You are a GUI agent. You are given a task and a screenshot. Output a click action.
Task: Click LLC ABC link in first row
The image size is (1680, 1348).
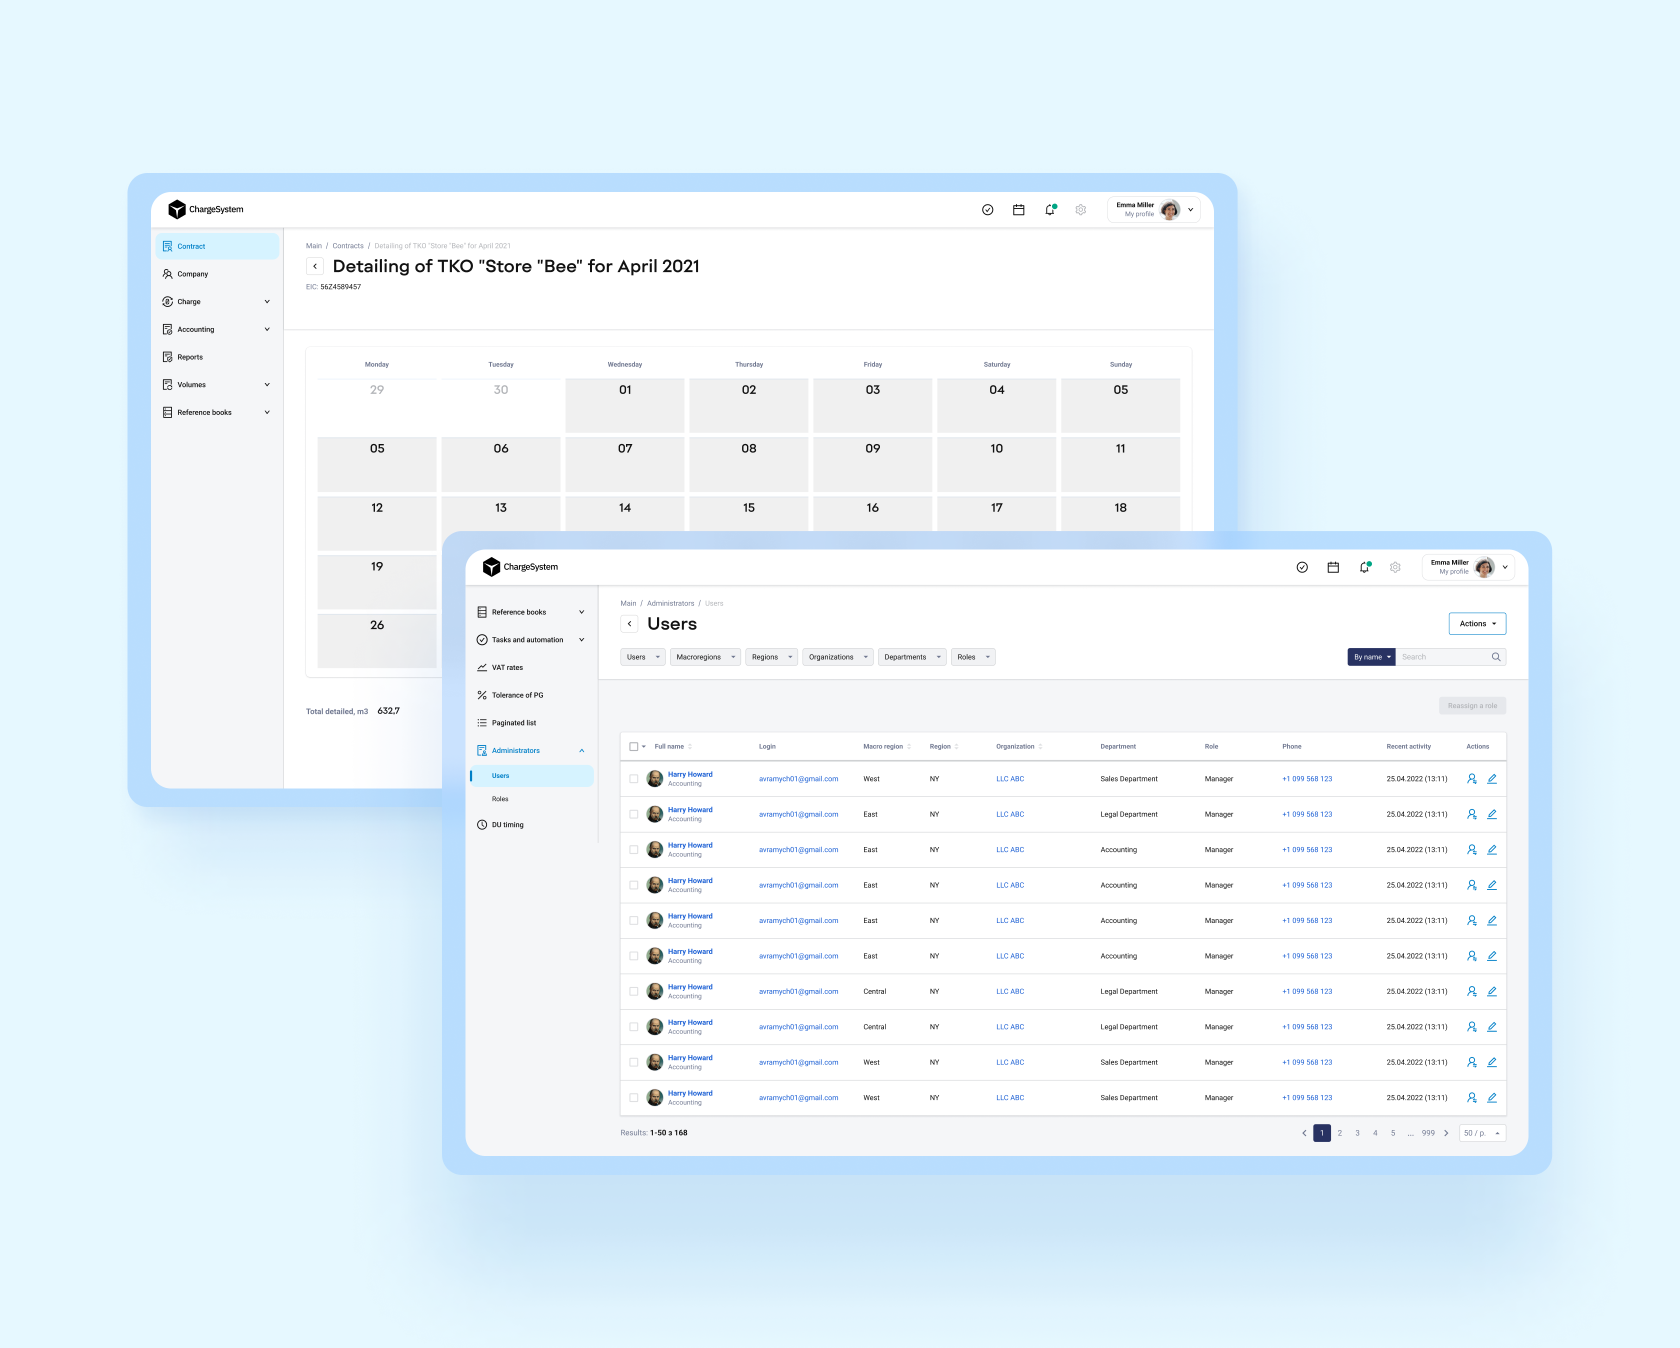(1010, 779)
